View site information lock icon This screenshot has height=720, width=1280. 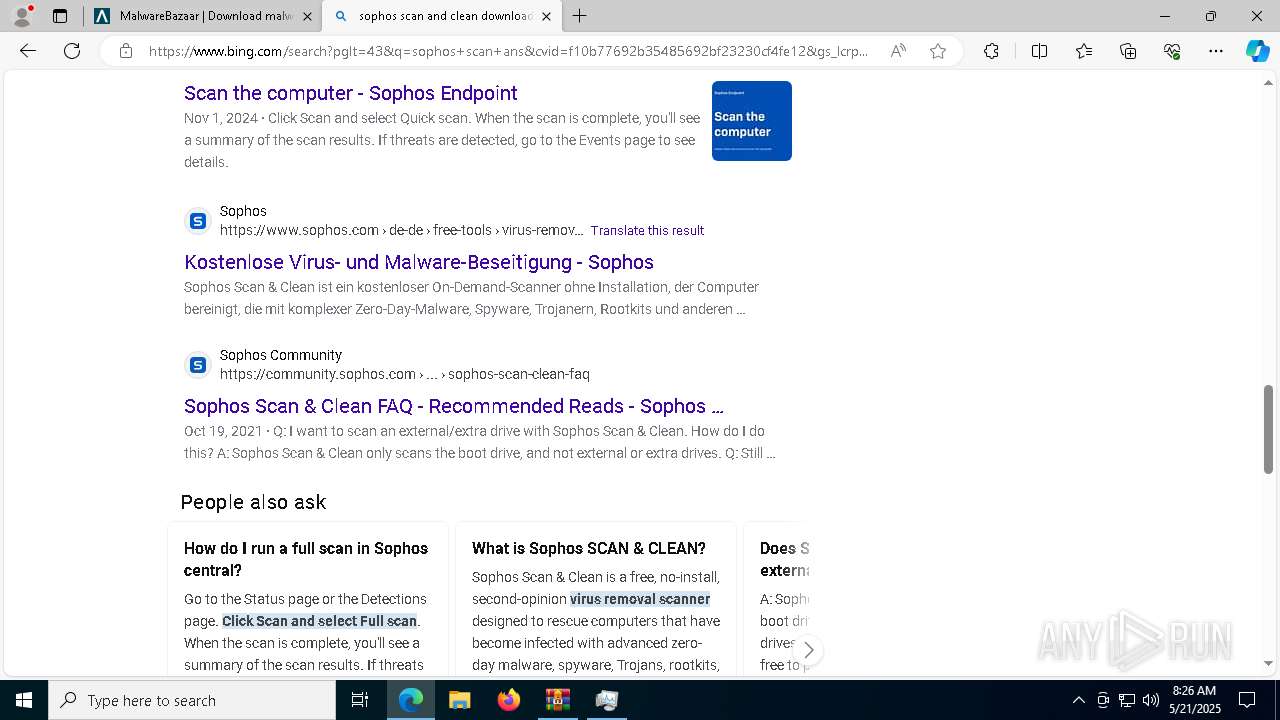[125, 51]
